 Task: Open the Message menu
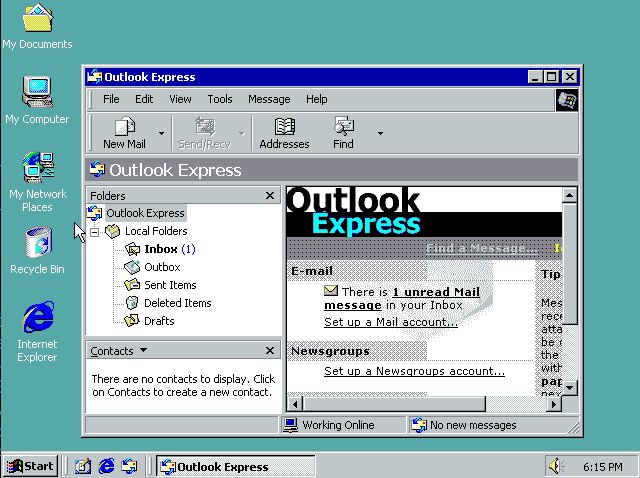[269, 99]
